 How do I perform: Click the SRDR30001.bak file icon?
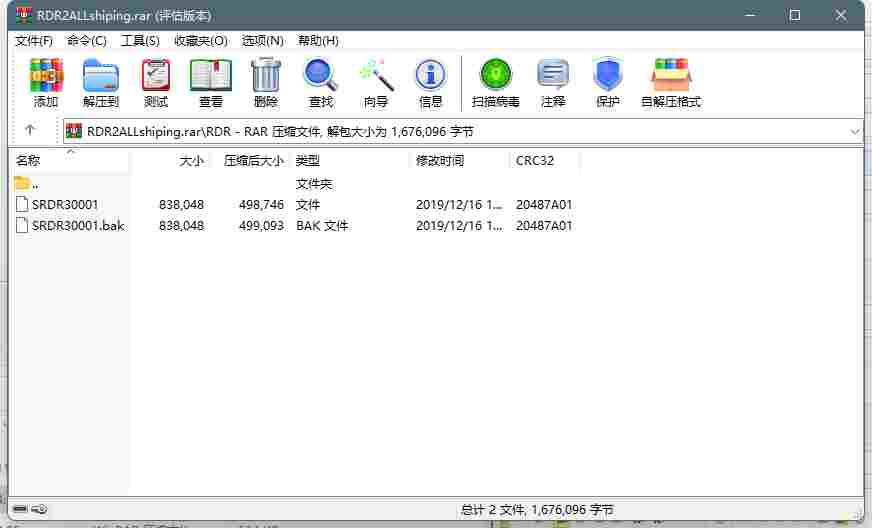point(22,225)
